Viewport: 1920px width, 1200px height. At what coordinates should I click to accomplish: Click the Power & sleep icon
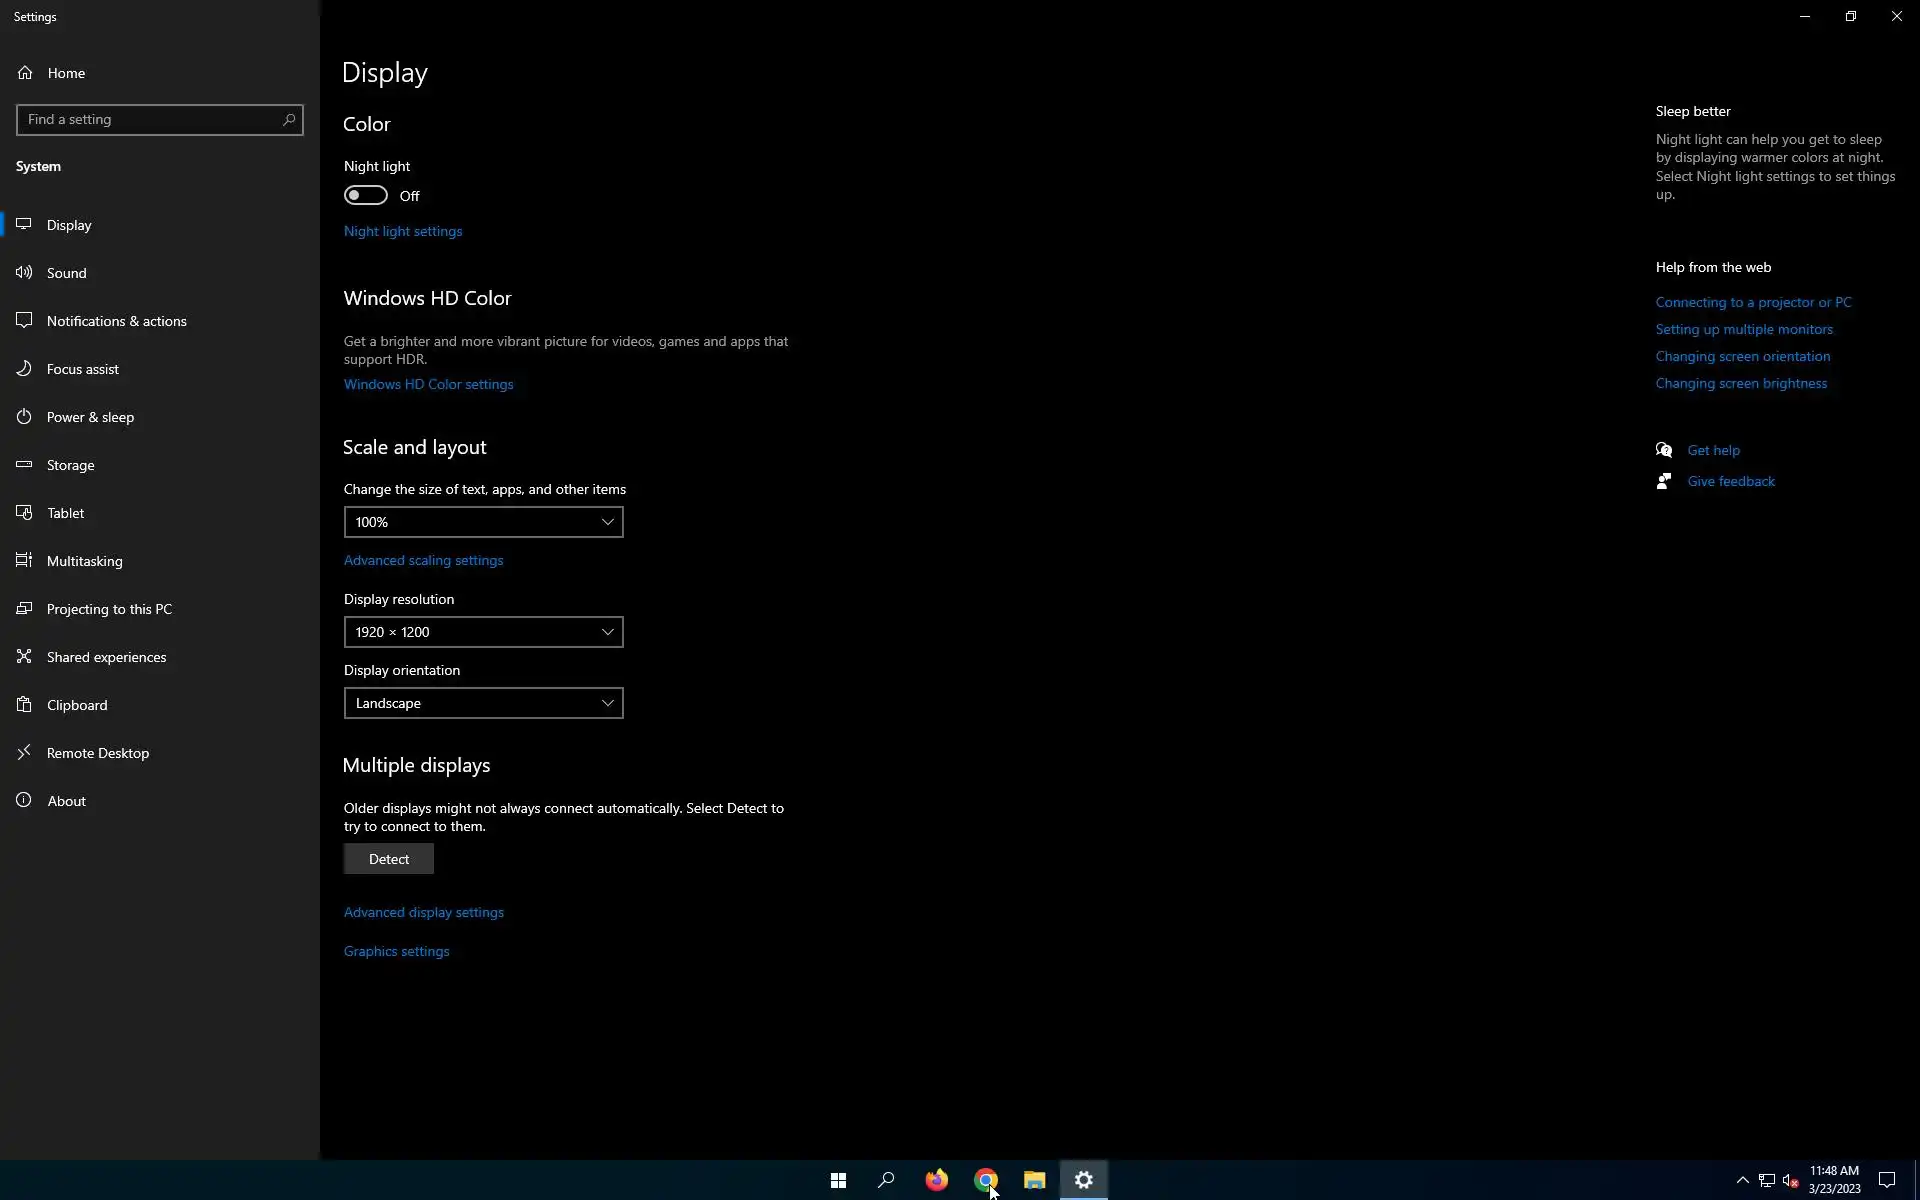pos(24,417)
